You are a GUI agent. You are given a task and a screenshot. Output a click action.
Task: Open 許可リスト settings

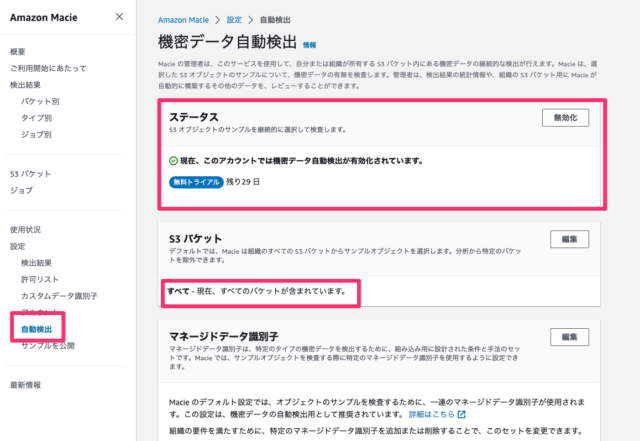(x=40, y=279)
